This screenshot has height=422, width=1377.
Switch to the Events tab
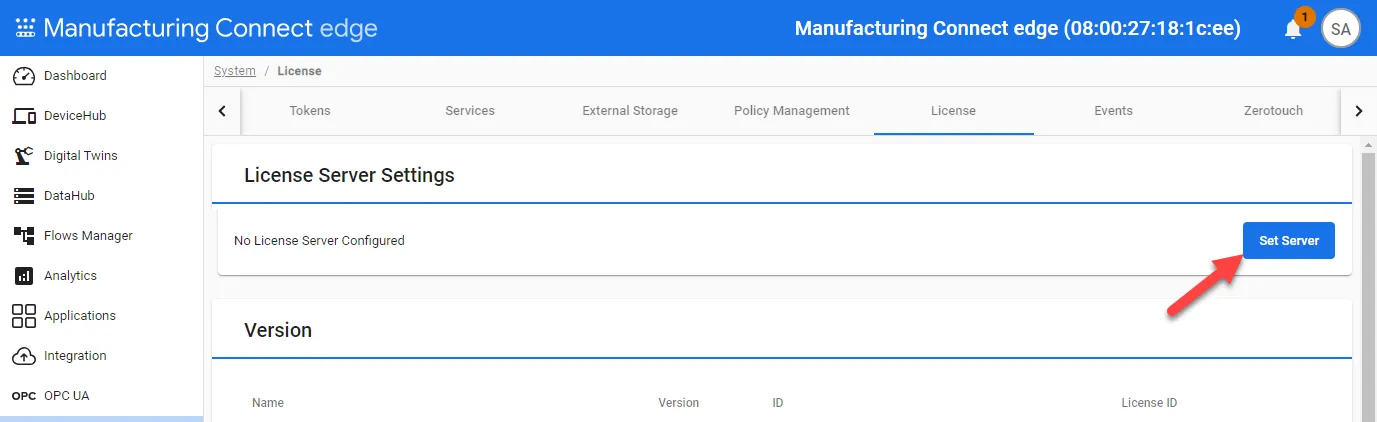[x=1113, y=111]
